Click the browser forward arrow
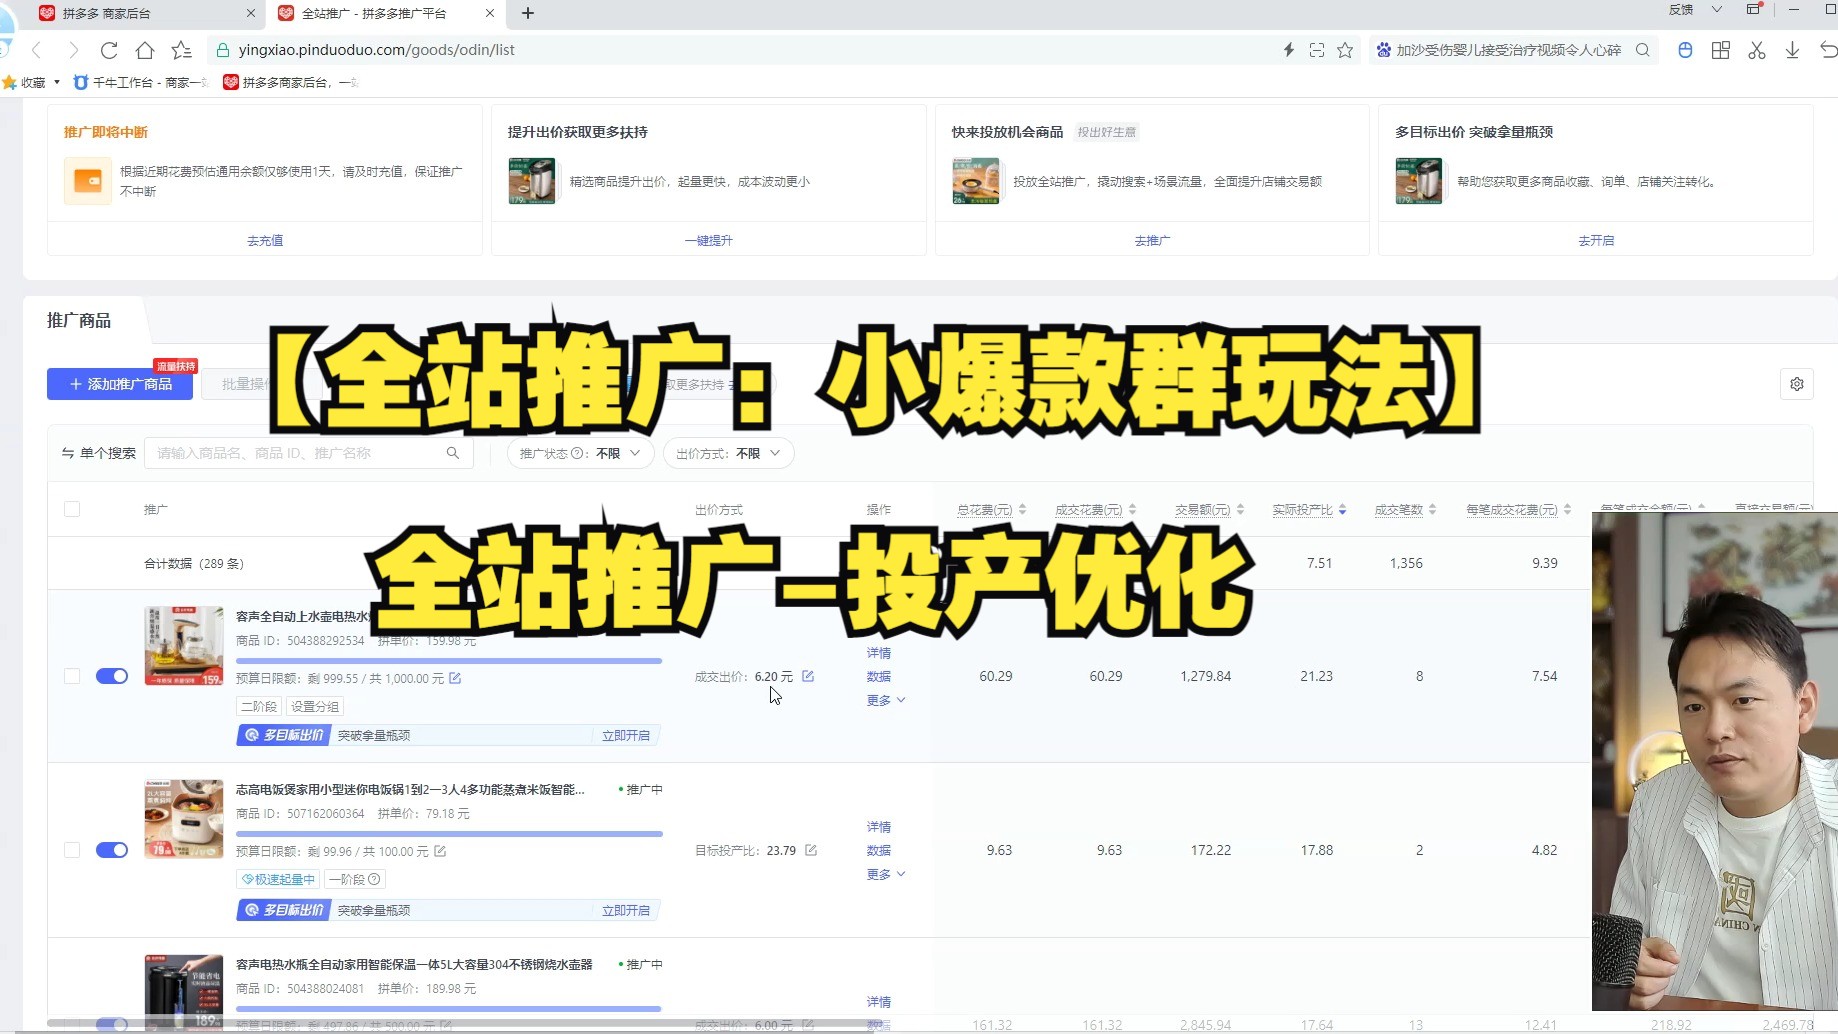 pyautogui.click(x=73, y=50)
